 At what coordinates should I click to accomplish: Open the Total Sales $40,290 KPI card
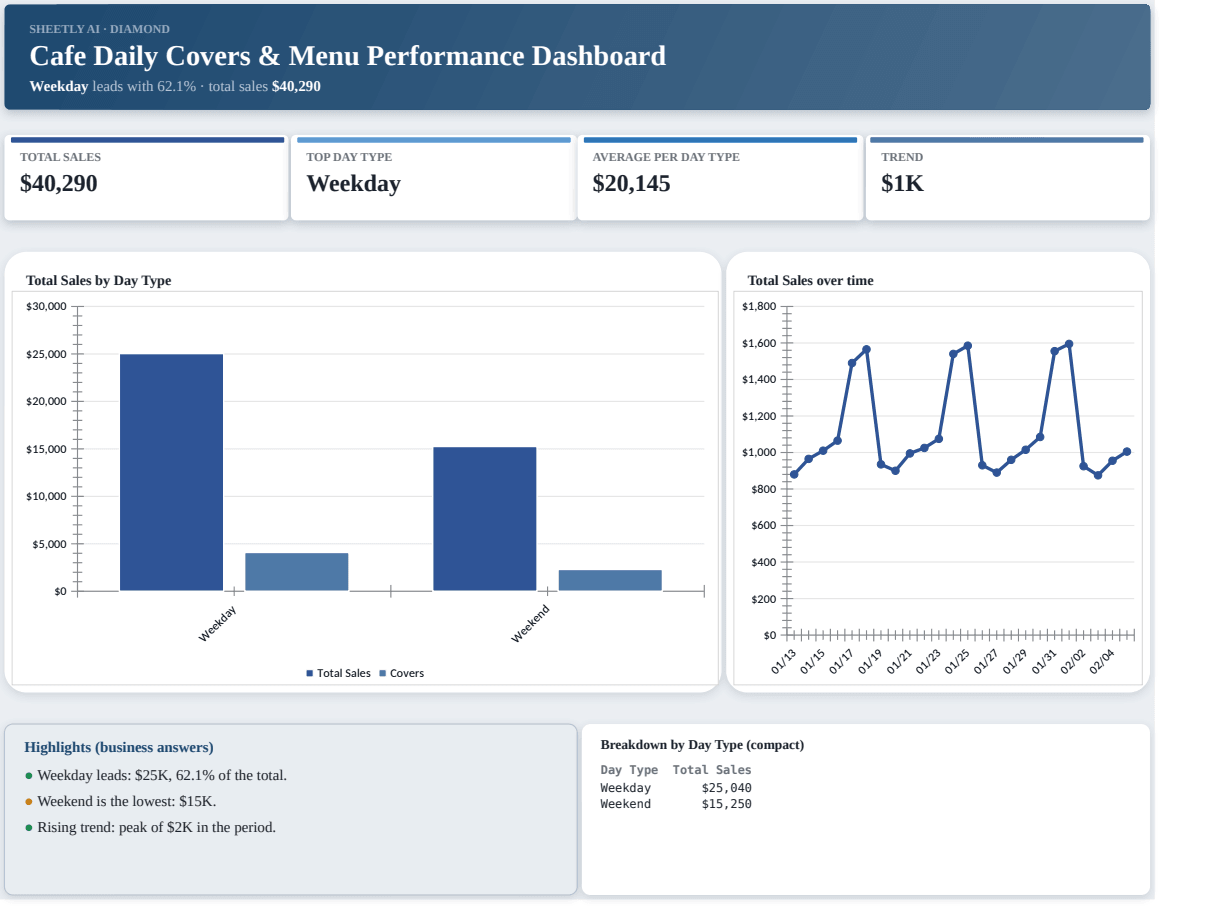[146, 179]
